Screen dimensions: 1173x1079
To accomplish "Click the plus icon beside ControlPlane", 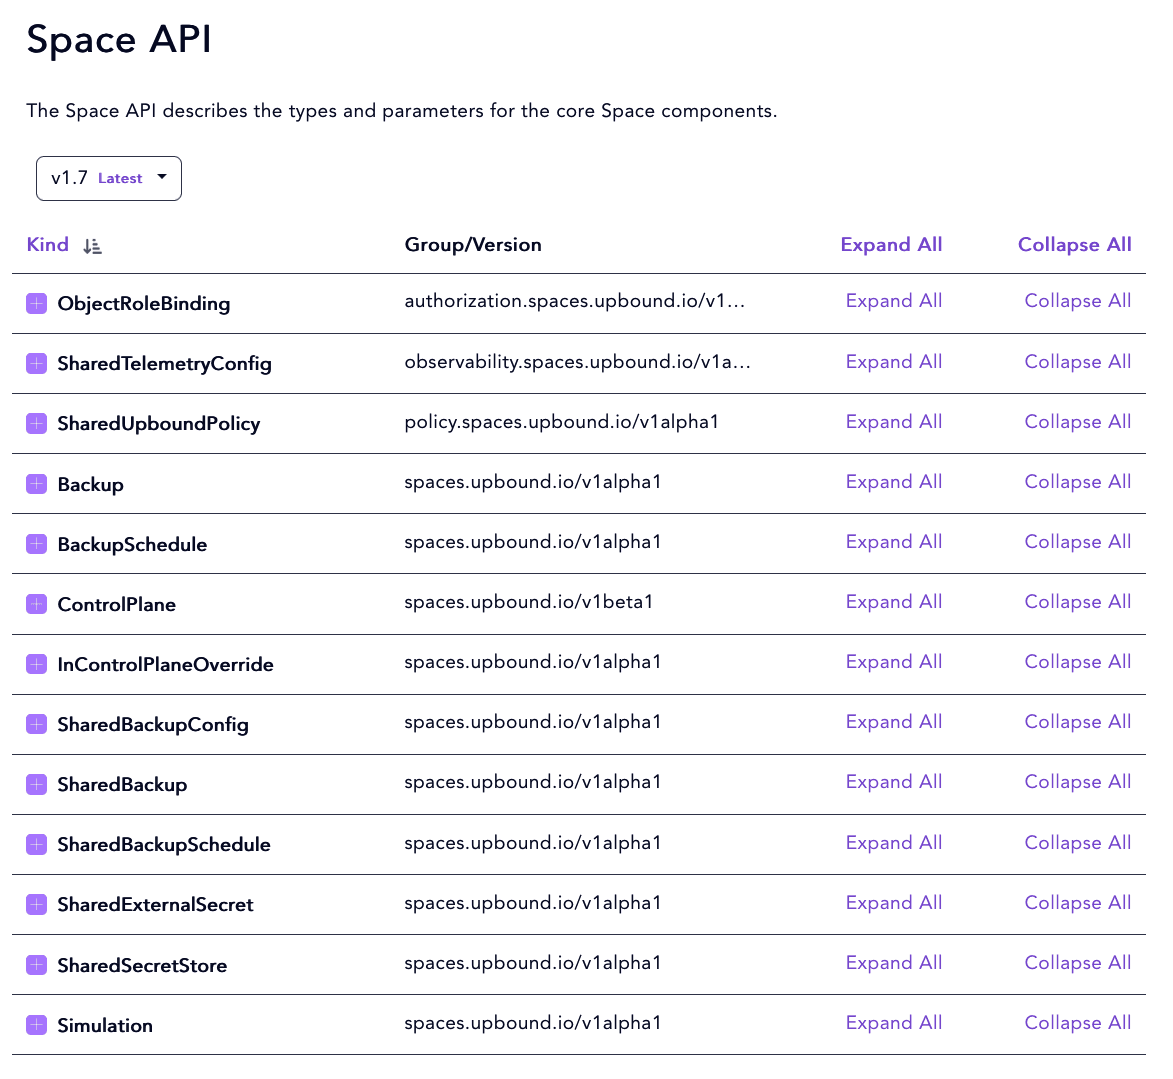I will (x=37, y=604).
